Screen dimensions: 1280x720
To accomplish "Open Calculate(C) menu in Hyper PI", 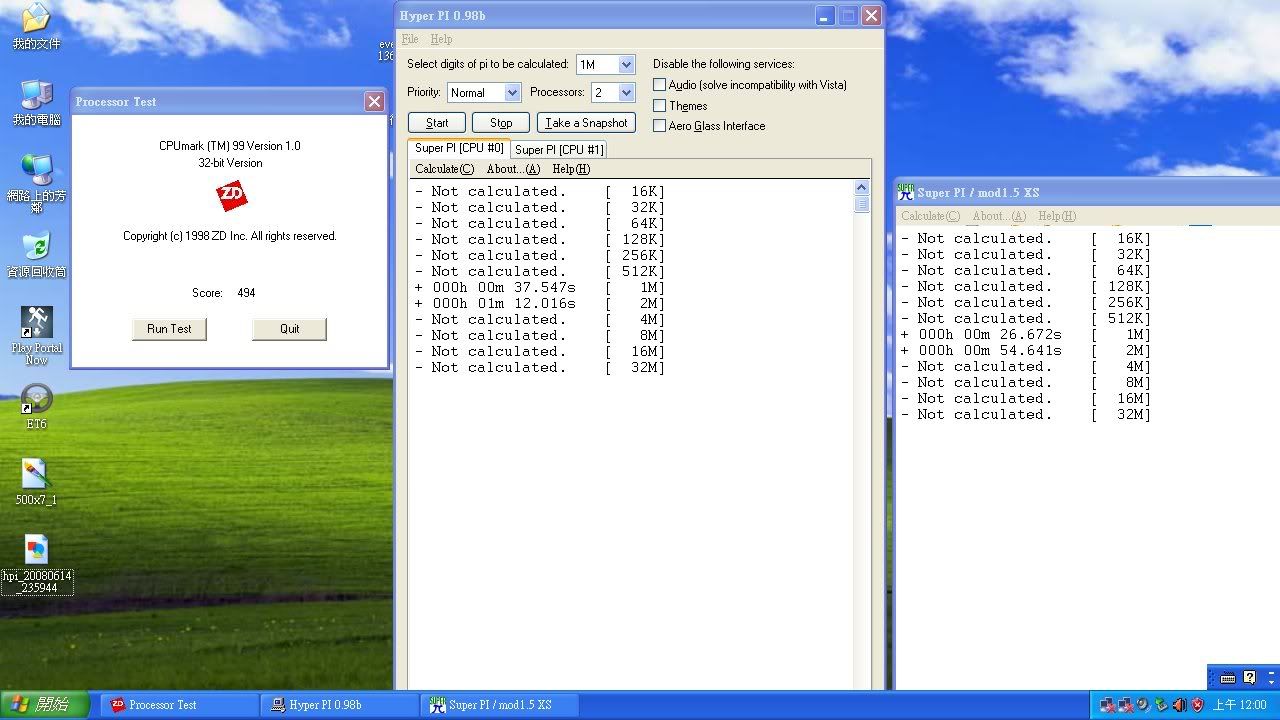I will click(444, 169).
